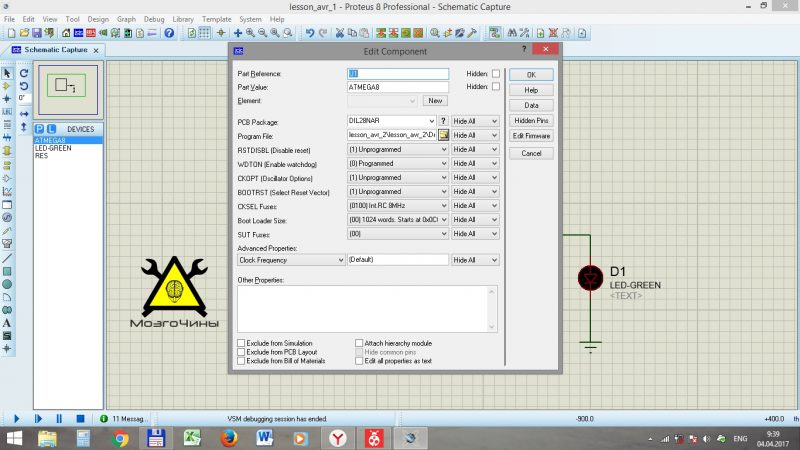Open the Debug menu

pyautogui.click(x=154, y=19)
